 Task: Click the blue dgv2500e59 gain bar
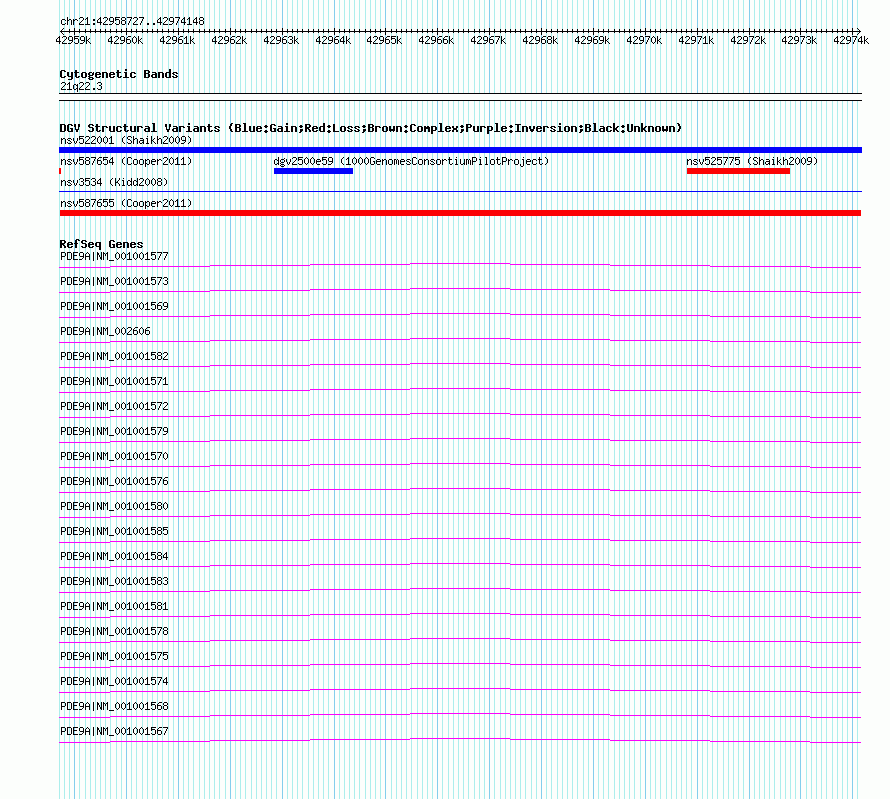(x=313, y=171)
